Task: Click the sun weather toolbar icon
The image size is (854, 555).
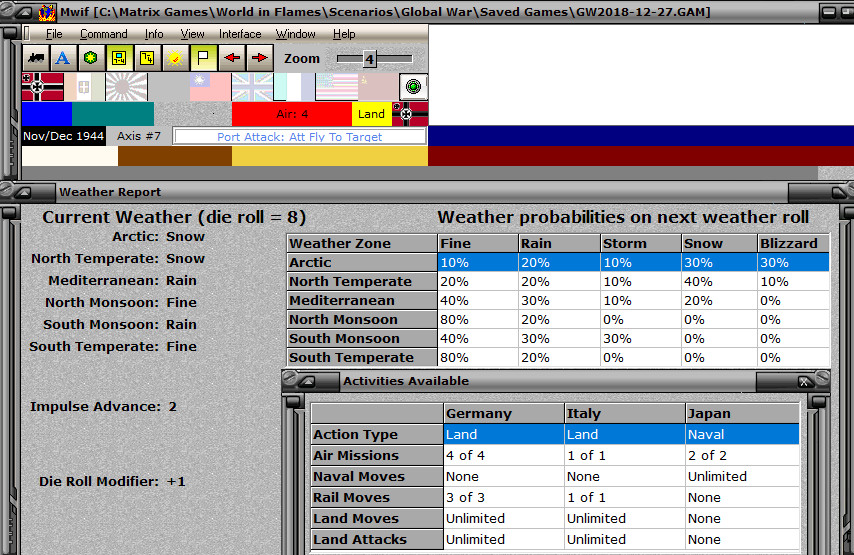Action: (x=175, y=58)
